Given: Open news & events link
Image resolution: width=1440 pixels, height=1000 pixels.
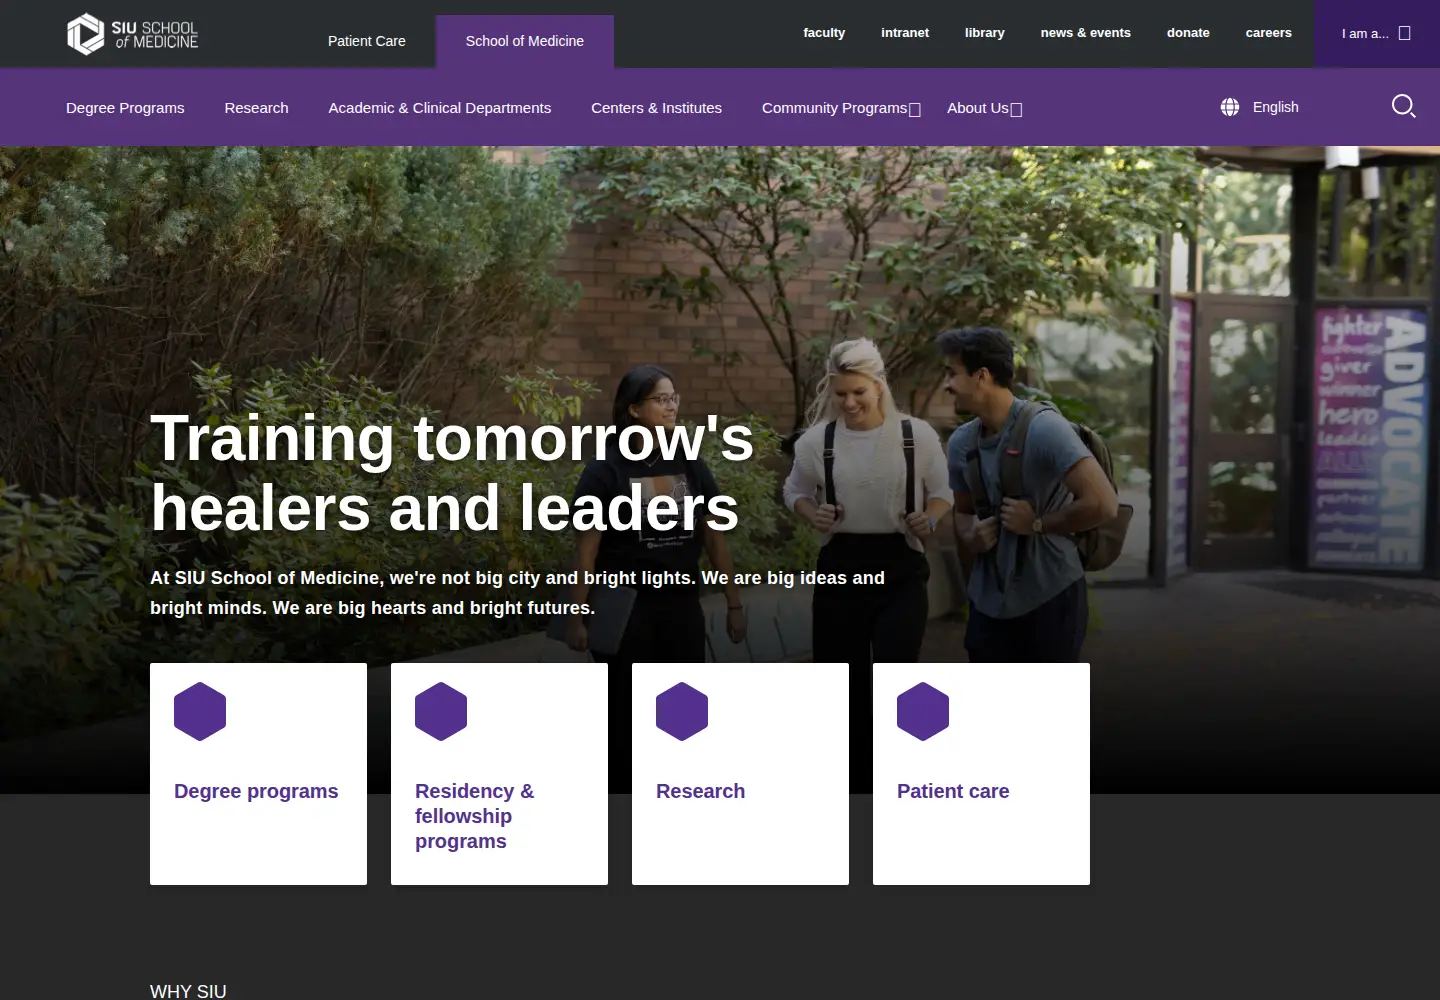Looking at the screenshot, I should coord(1086,33).
